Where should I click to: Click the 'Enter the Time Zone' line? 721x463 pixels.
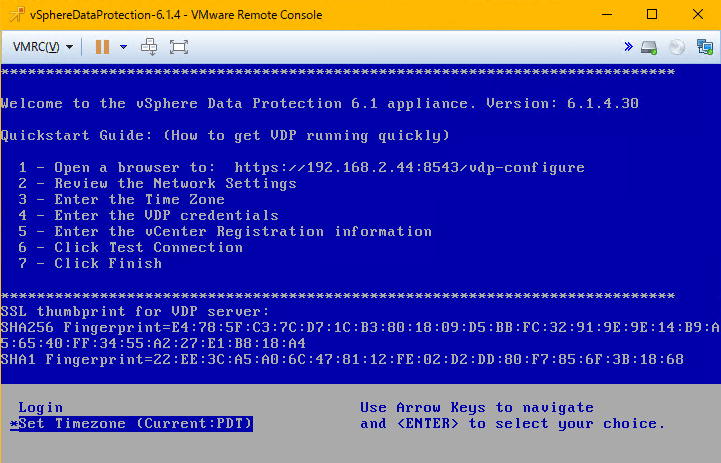coord(121,200)
